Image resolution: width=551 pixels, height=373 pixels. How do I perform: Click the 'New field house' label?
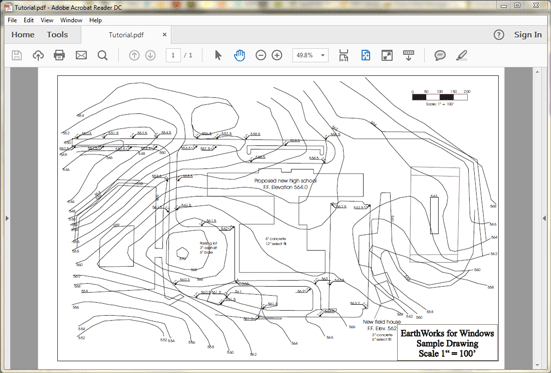[x=382, y=322]
